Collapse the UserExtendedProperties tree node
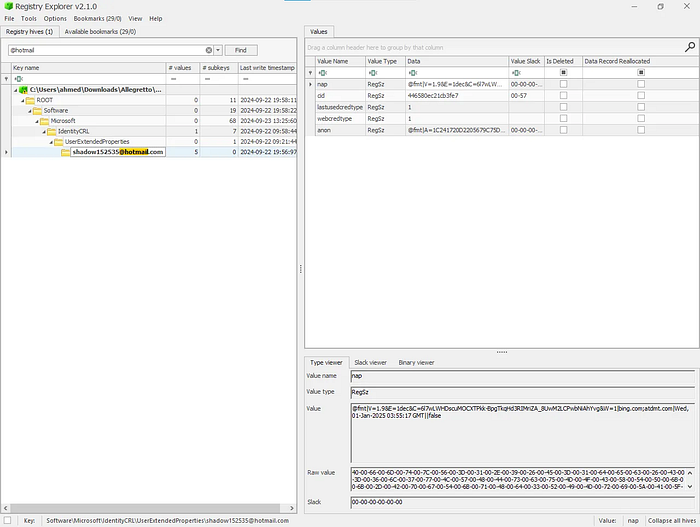Image resolution: width=700 pixels, height=527 pixels. coord(51,142)
